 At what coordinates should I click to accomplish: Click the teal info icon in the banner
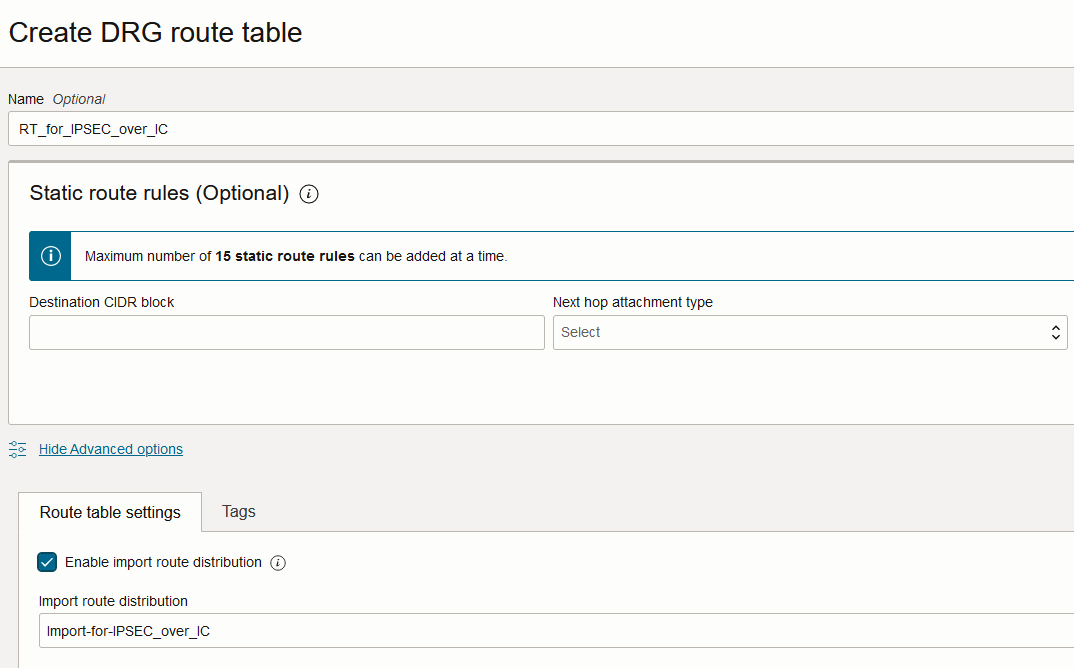[50, 256]
